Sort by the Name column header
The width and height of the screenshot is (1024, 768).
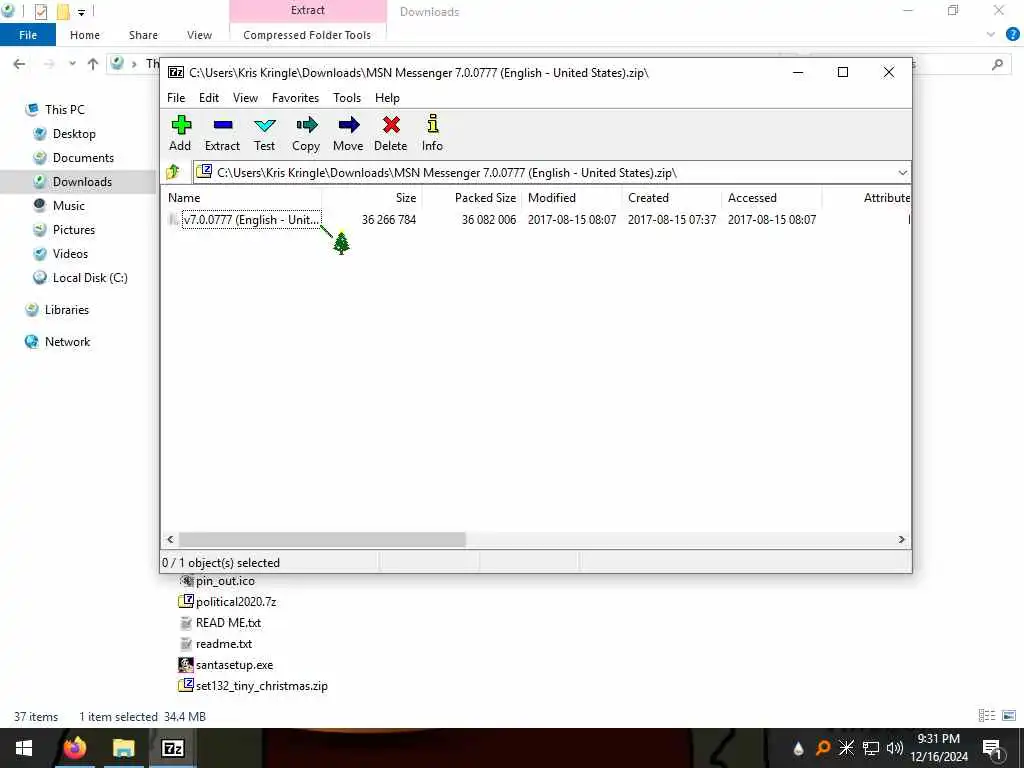coord(242,198)
